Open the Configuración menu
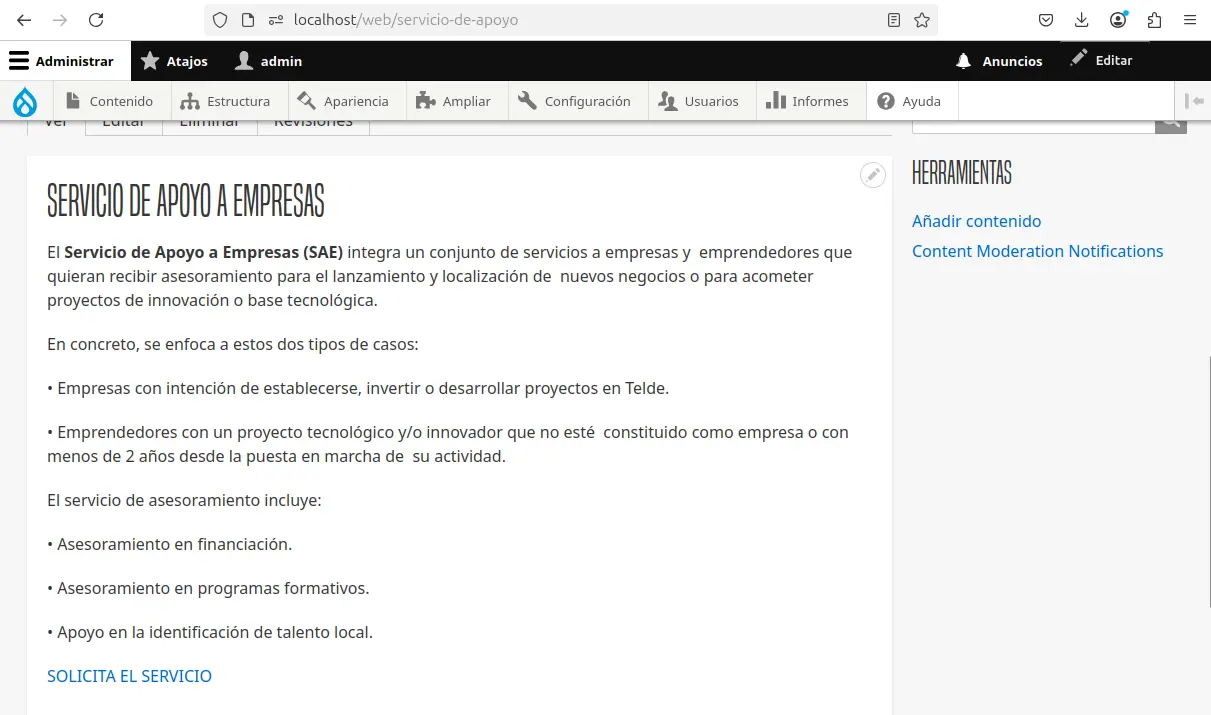Screen dimensions: 1211x715 click(576, 100)
